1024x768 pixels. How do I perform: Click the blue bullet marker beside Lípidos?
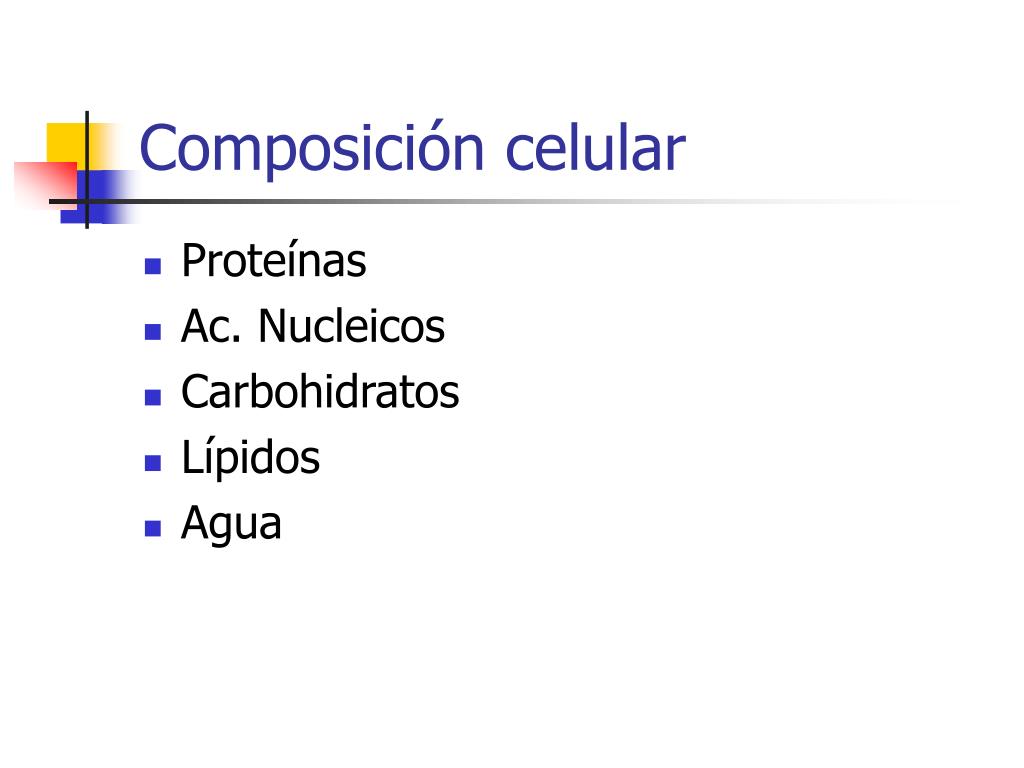click(x=153, y=463)
